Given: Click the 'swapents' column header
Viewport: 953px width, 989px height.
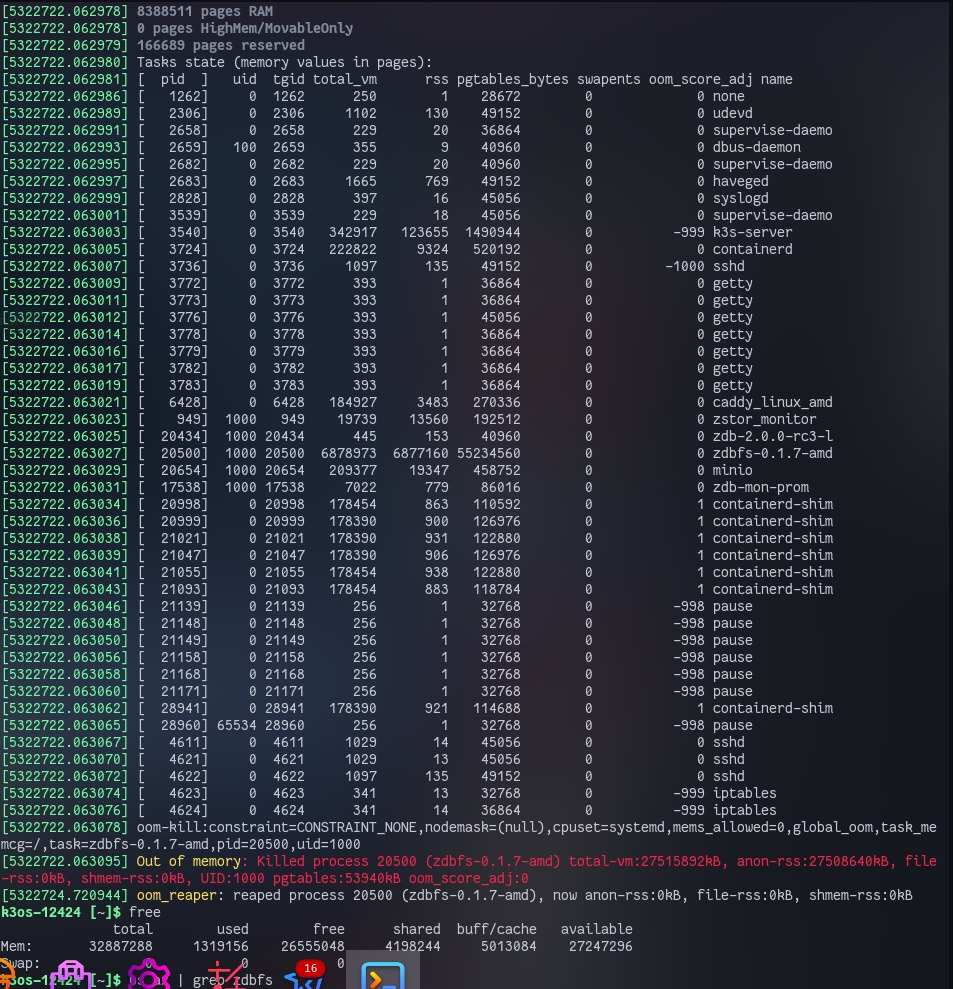Looking at the screenshot, I should [608, 79].
